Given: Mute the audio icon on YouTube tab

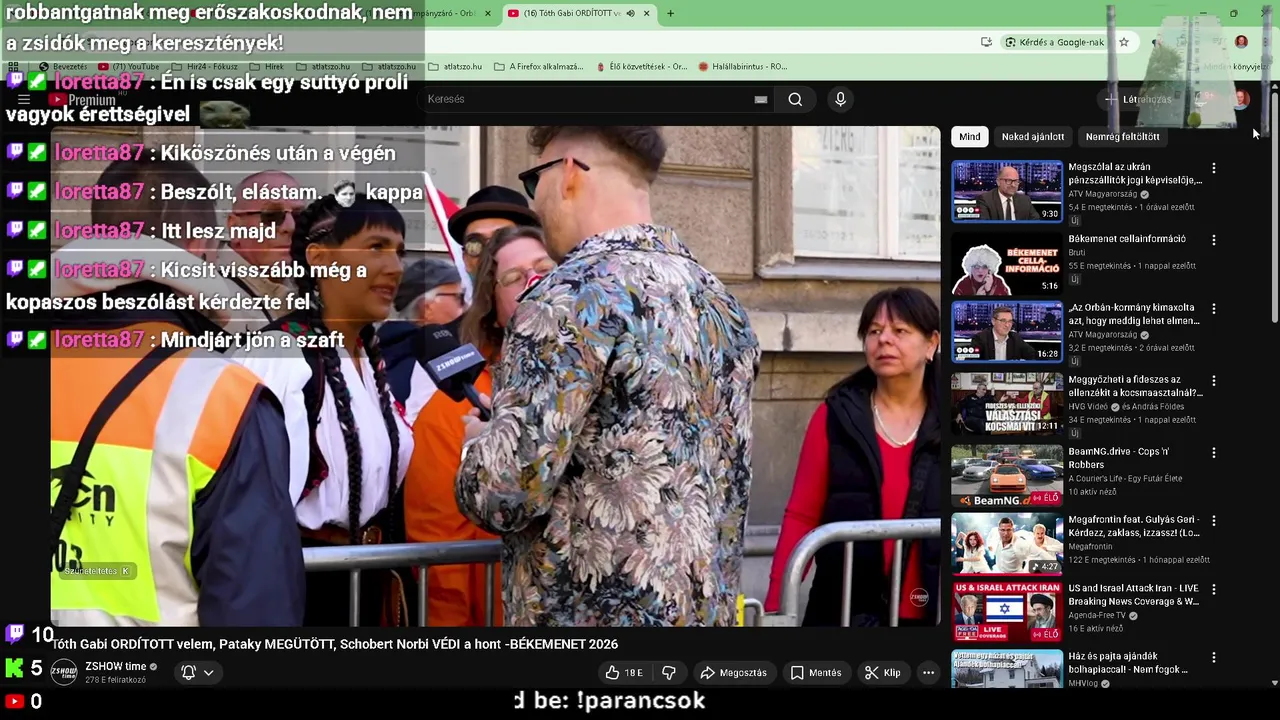Looking at the screenshot, I should point(630,13).
